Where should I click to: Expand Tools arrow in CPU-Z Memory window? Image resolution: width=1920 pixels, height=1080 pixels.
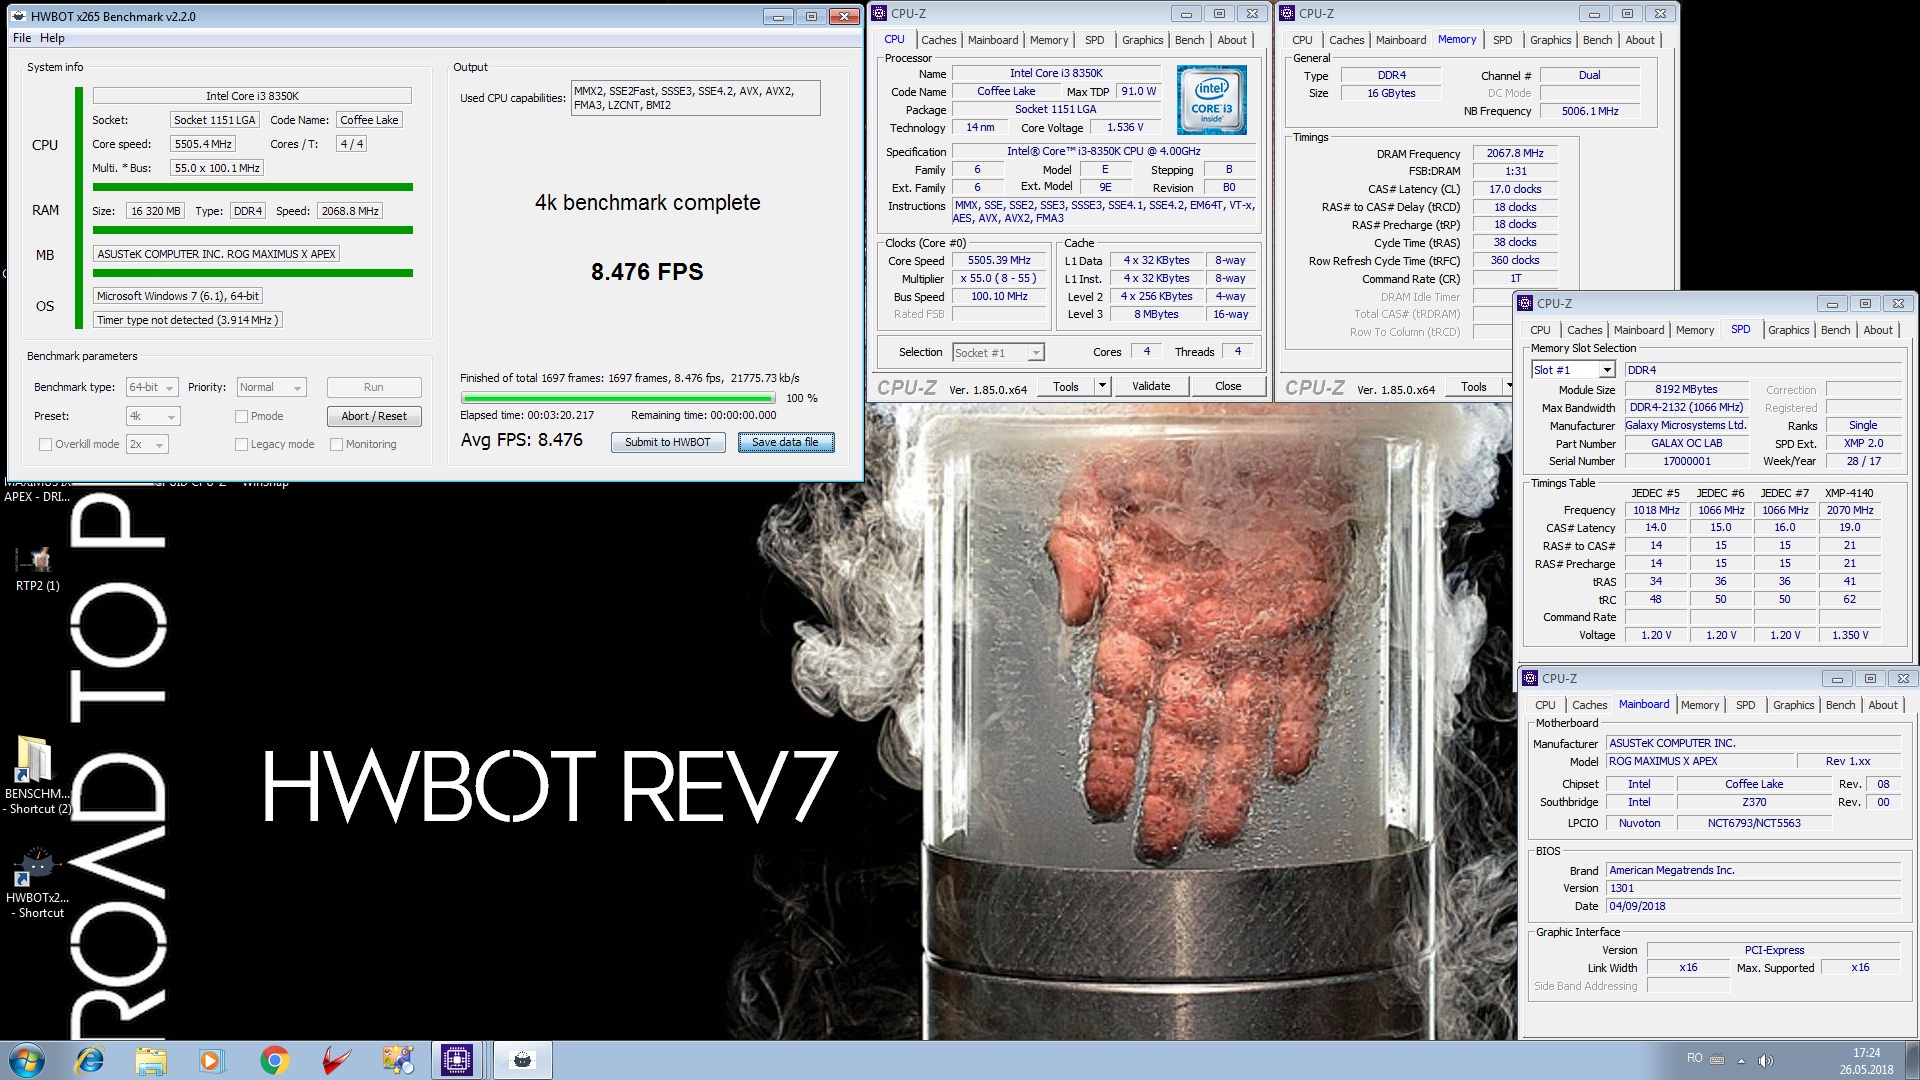1509,387
